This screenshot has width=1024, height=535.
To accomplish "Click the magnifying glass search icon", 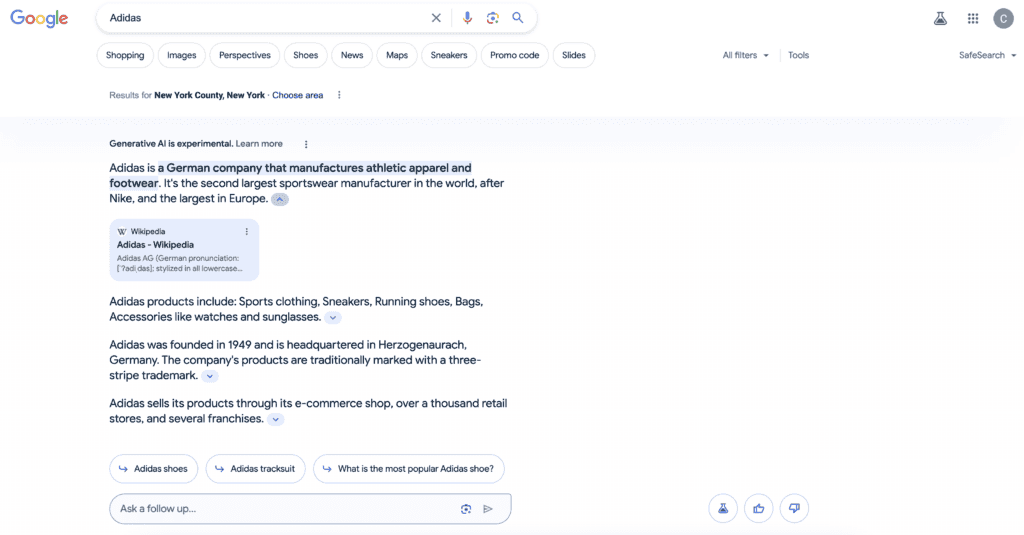I will coord(518,18).
